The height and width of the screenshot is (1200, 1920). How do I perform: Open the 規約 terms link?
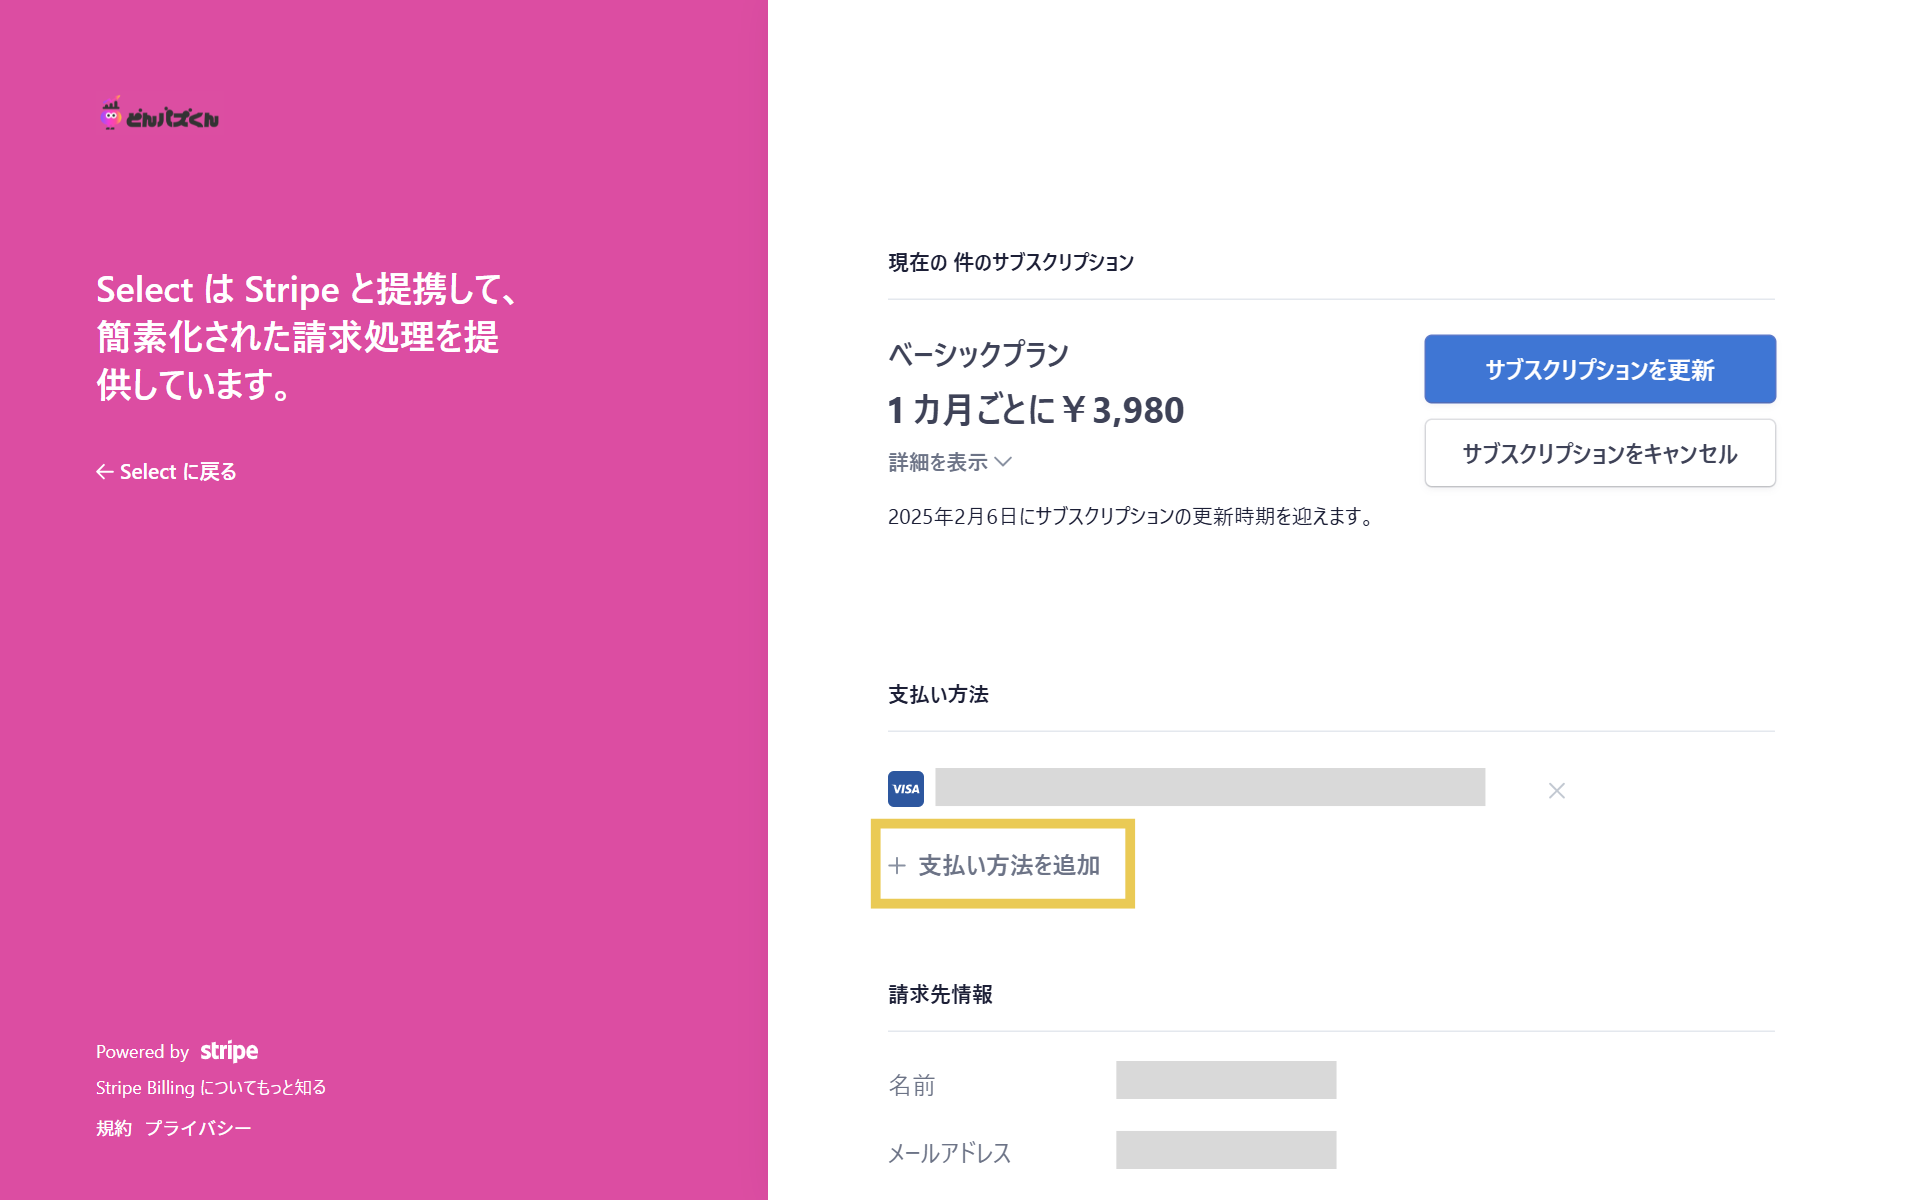[114, 1129]
